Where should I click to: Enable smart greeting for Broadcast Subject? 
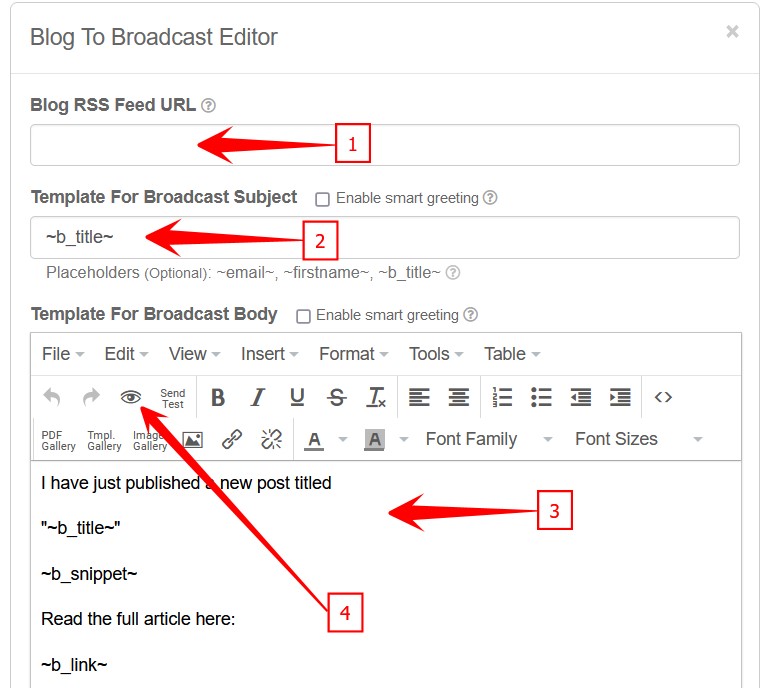(x=322, y=199)
